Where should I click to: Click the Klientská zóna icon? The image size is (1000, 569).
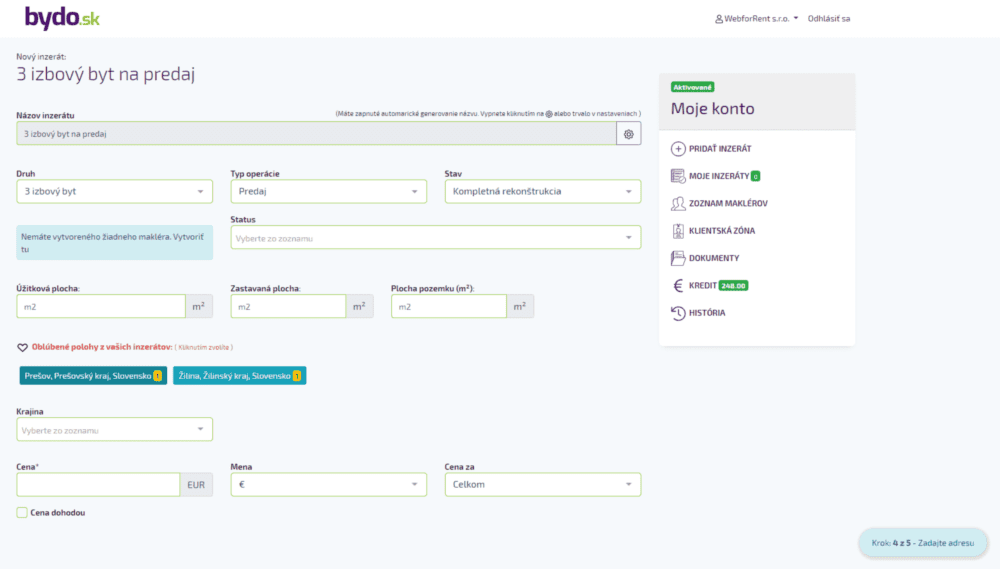[678, 231]
